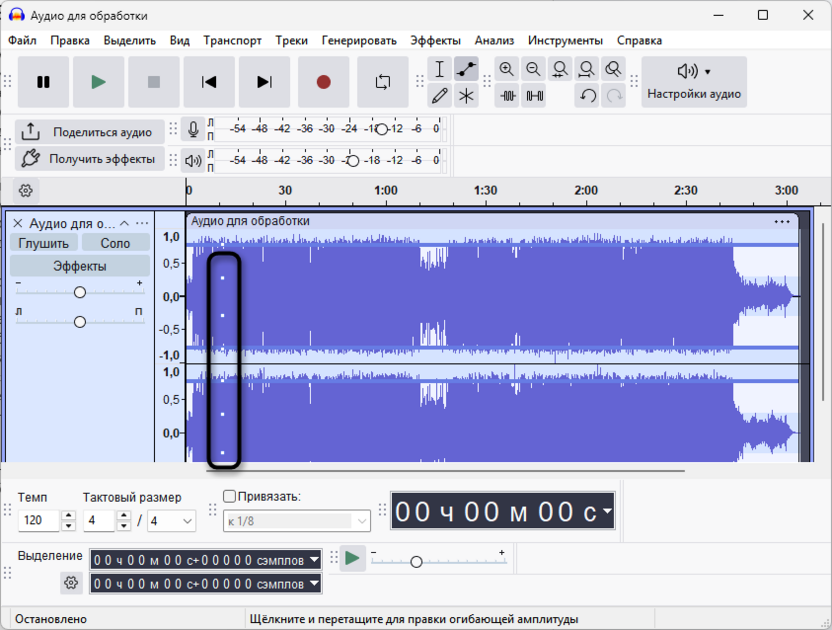Click the microphone record meter icon
Viewport: 832px width, 630px height.
pos(193,129)
